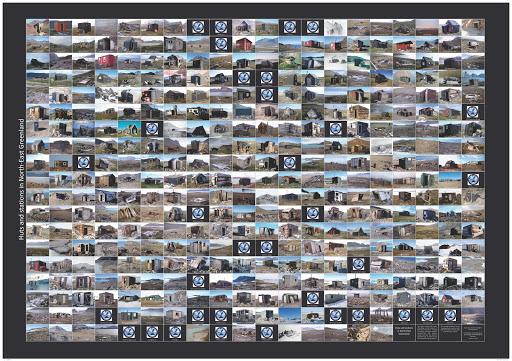Screen dimensions: 512x361
Task: Select the only logo placeholder in second row
Action: [221, 44]
